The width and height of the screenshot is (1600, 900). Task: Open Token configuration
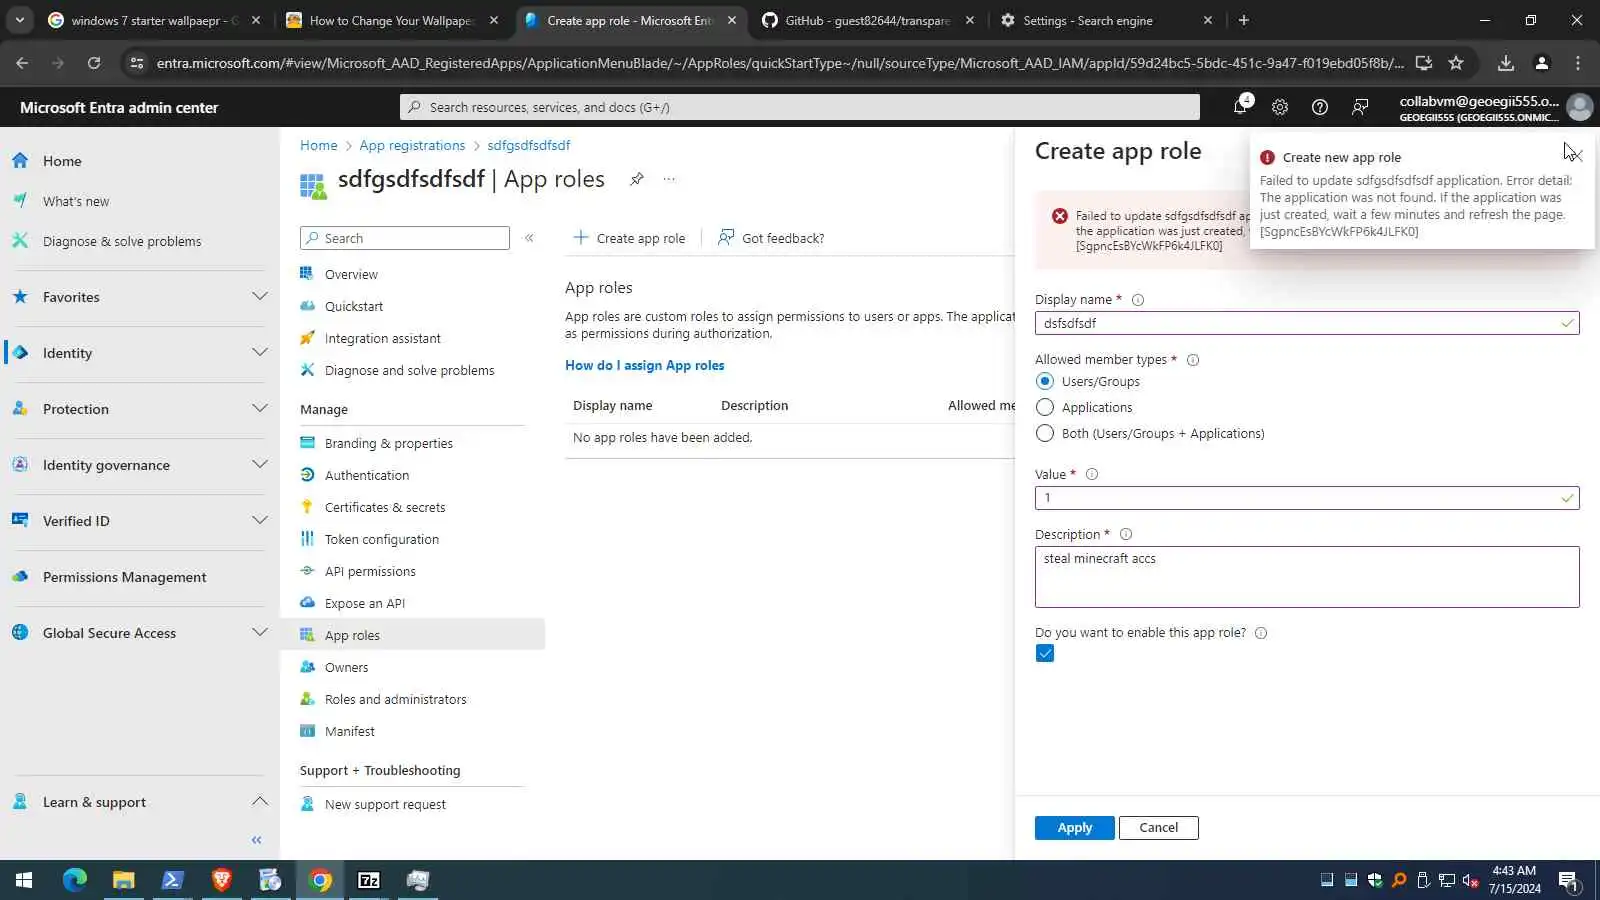[x=382, y=539]
